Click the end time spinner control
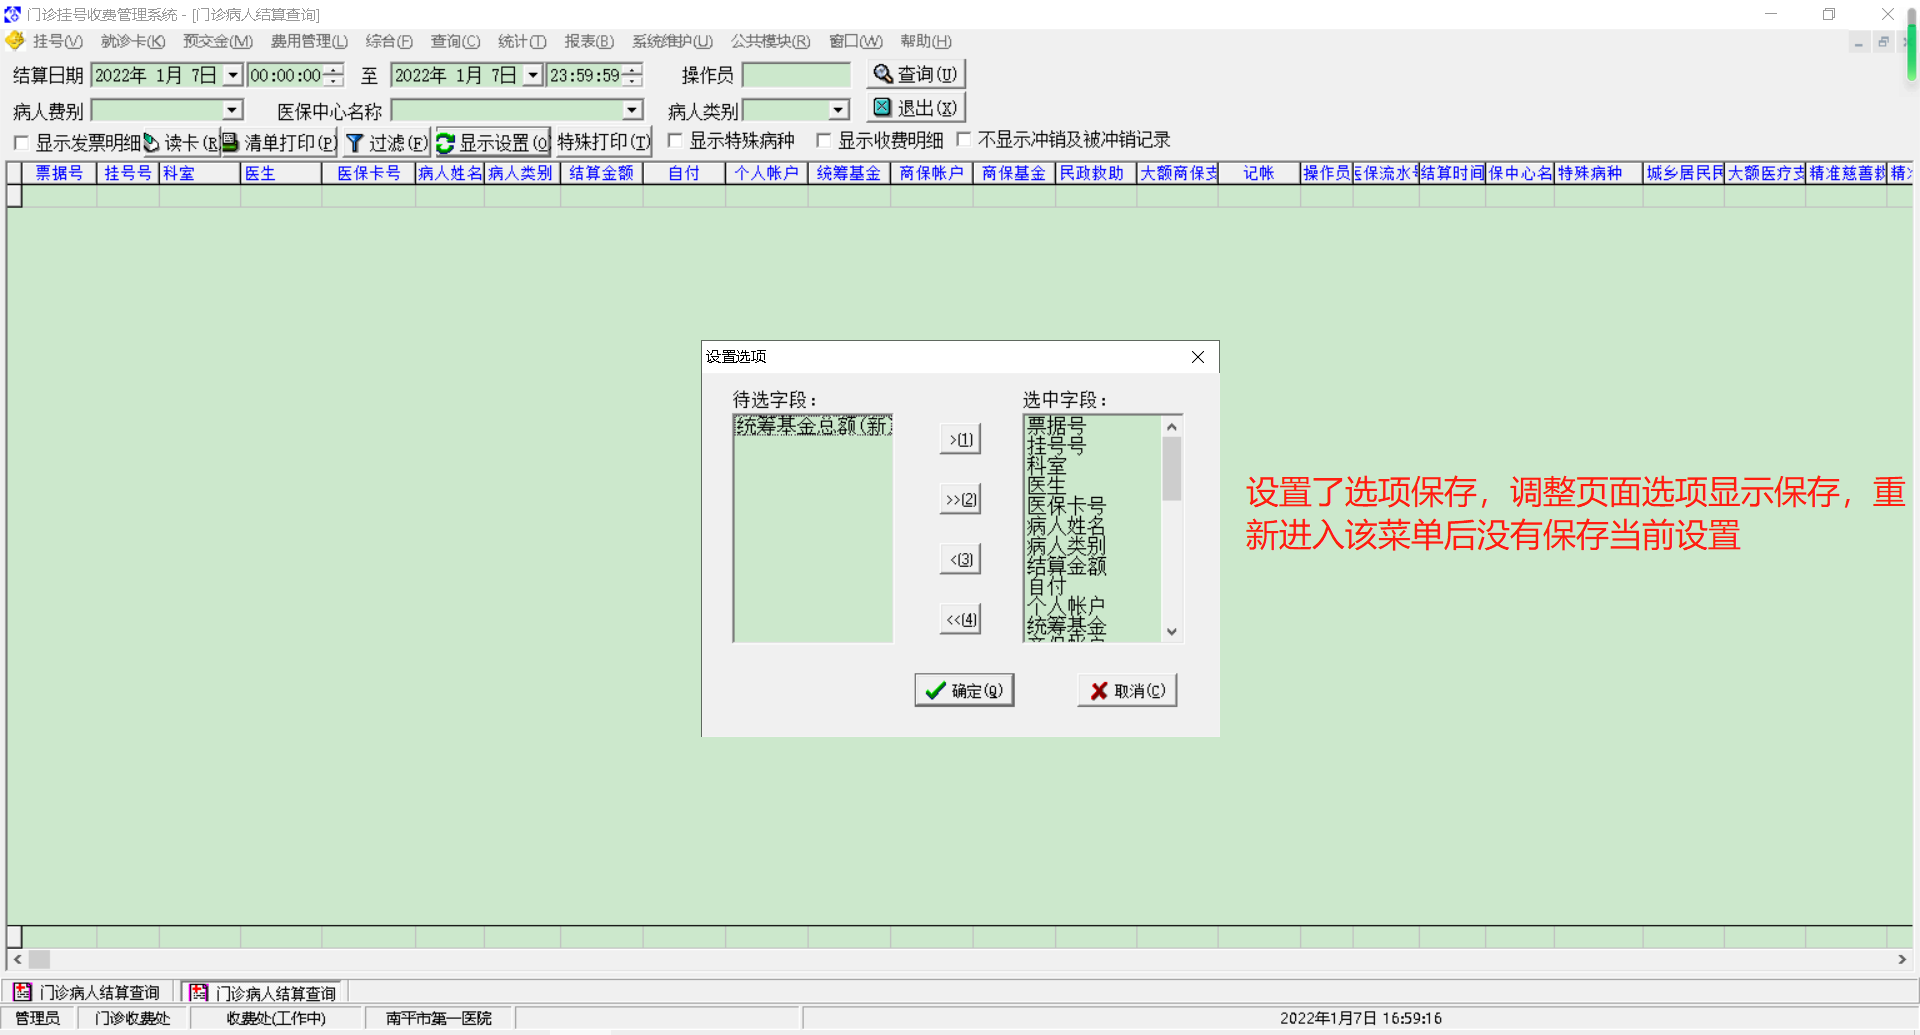The height and width of the screenshot is (1035, 1920). (632, 75)
